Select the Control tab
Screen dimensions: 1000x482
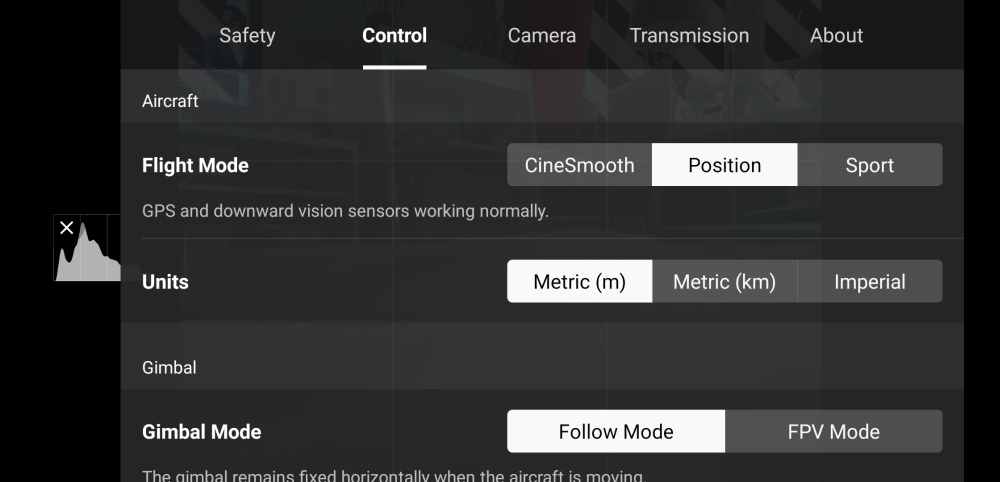tap(394, 35)
